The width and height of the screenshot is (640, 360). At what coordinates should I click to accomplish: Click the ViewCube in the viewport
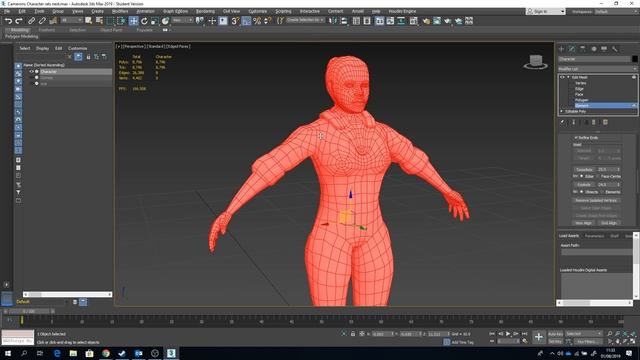click(x=536, y=62)
